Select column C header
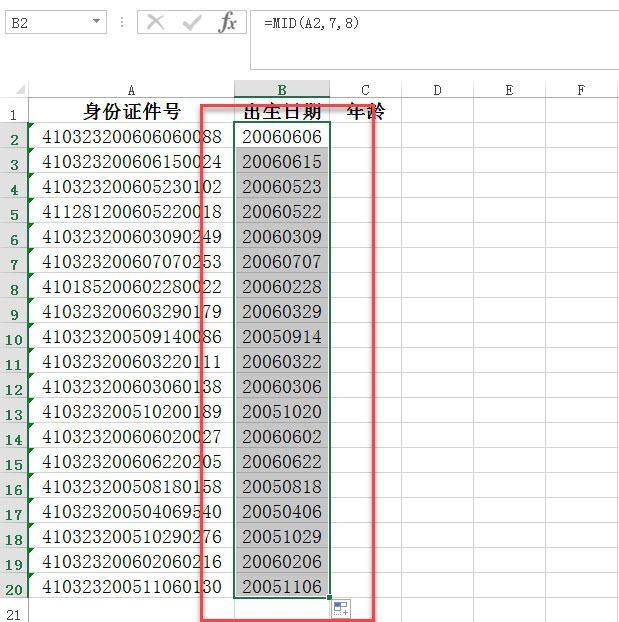 [x=365, y=90]
